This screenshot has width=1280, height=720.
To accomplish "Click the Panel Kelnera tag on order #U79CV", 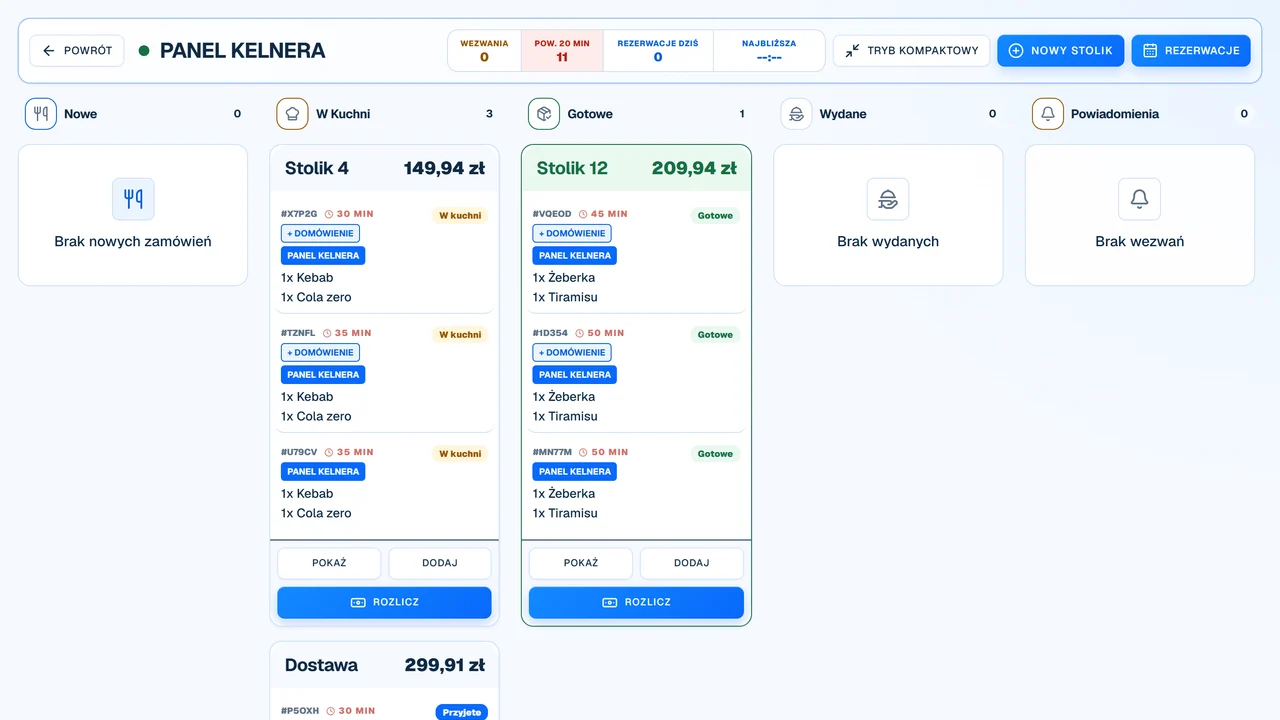I will [323, 472].
